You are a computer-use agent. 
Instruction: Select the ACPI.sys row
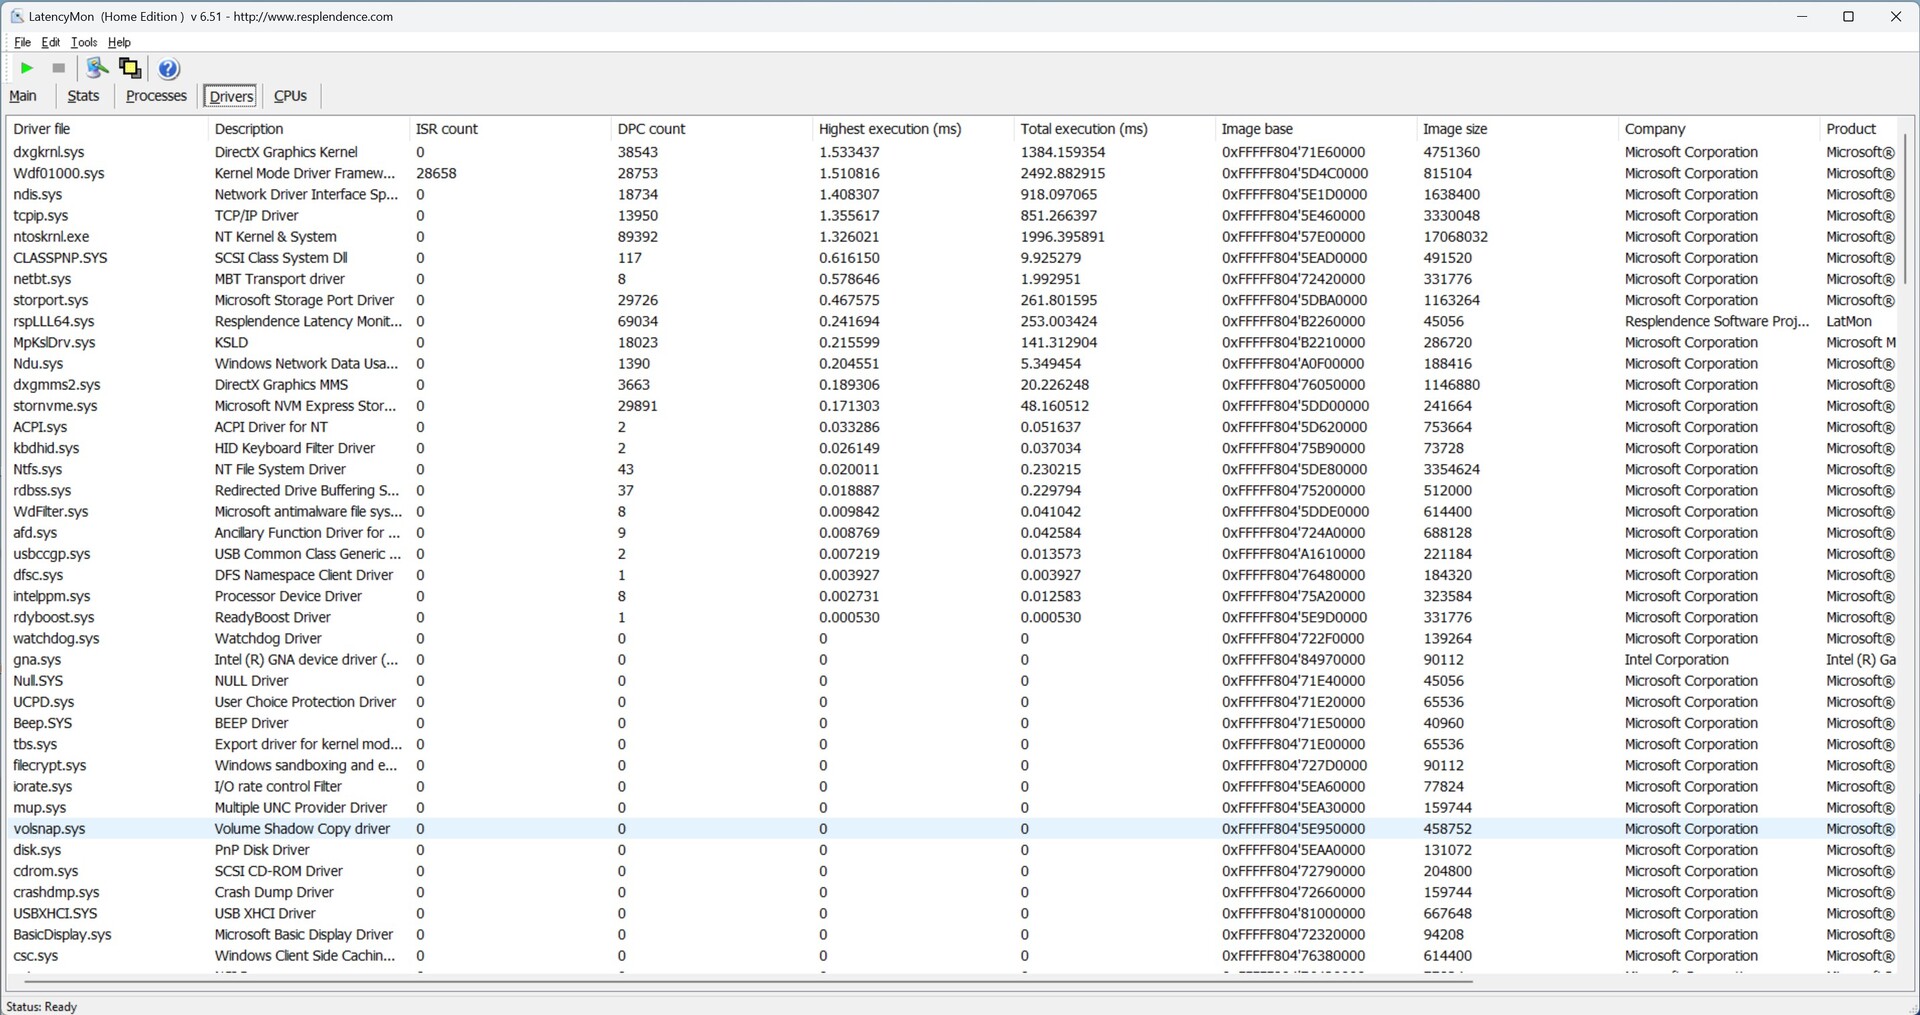pos(953,427)
